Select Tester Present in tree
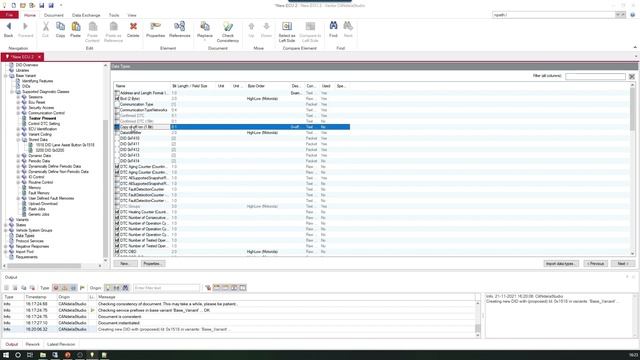 (x=42, y=118)
